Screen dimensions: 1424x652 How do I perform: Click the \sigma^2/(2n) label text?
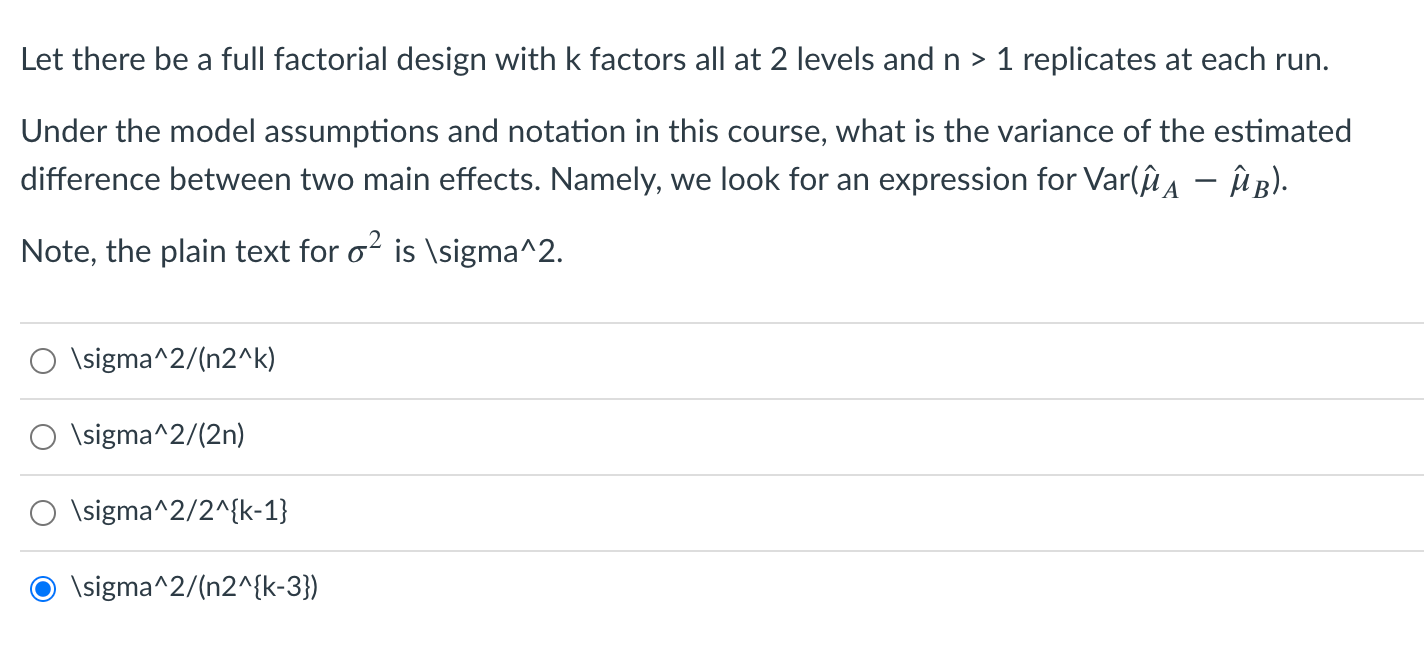(158, 435)
